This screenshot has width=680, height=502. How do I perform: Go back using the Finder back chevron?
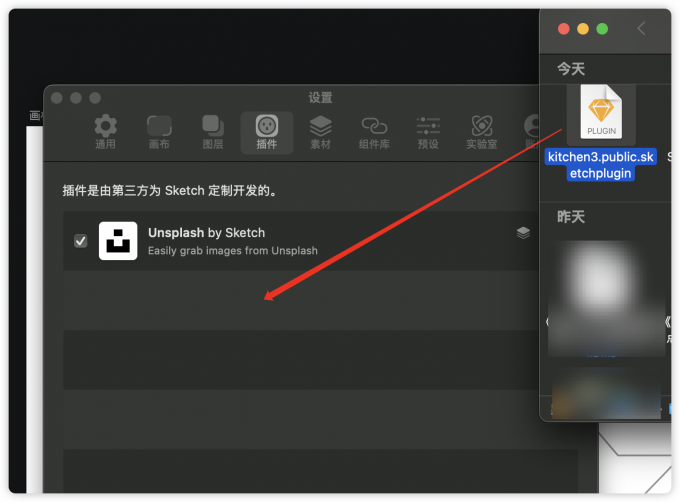[x=641, y=29]
